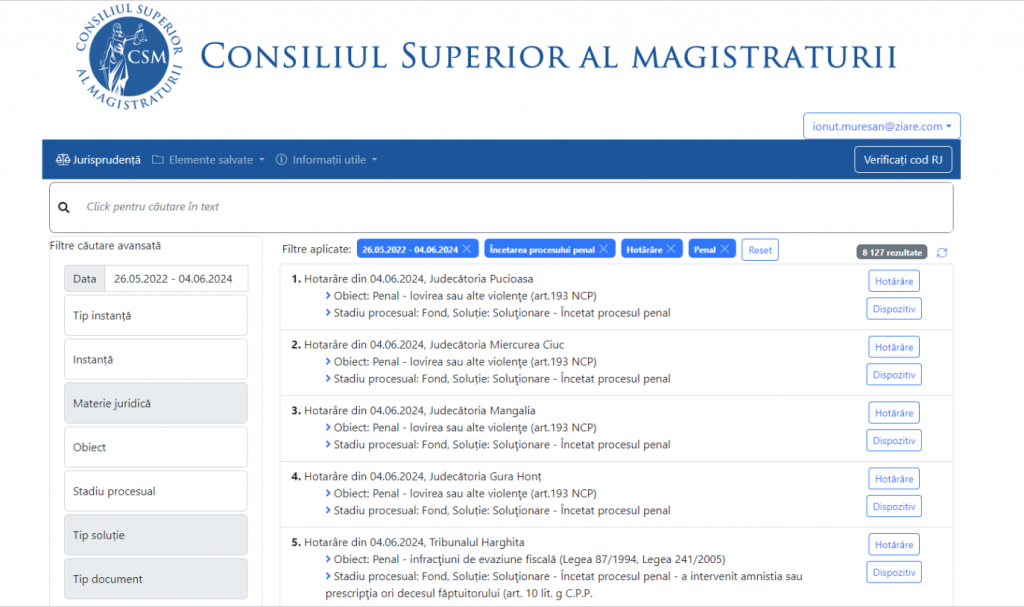
Task: Open Dispozitiv for Tribunalul Harghita result
Action: (894, 572)
